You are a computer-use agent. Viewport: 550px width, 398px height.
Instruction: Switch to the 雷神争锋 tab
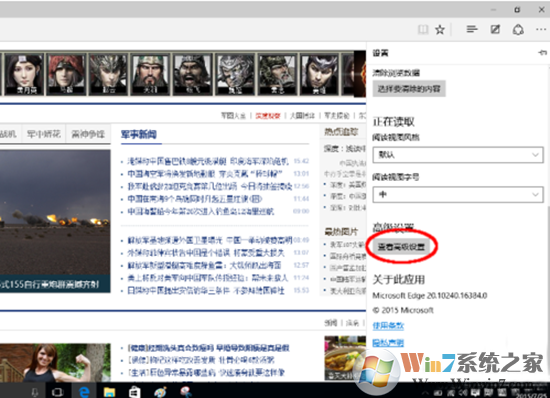pos(88,134)
